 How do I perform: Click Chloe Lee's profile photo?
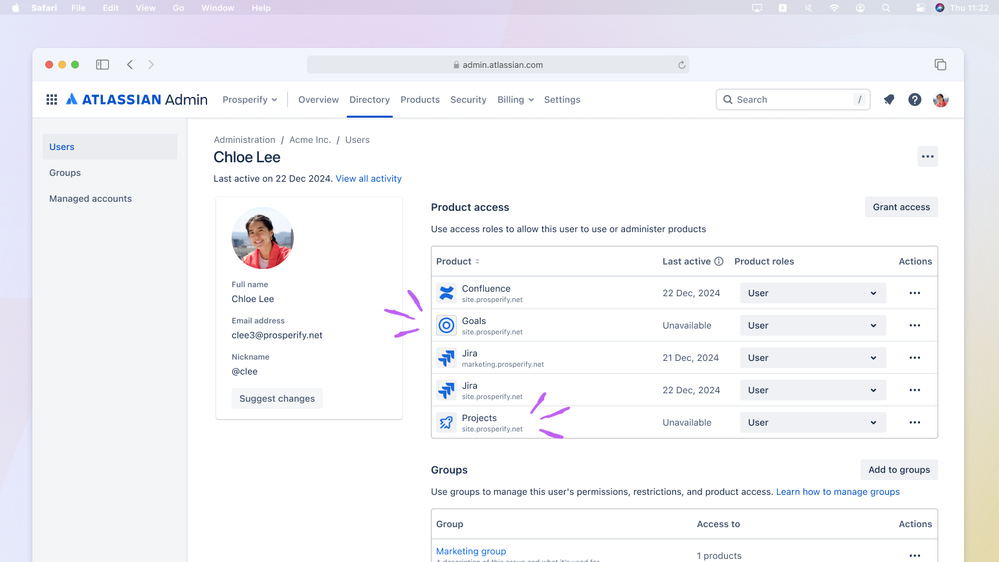[262, 238]
